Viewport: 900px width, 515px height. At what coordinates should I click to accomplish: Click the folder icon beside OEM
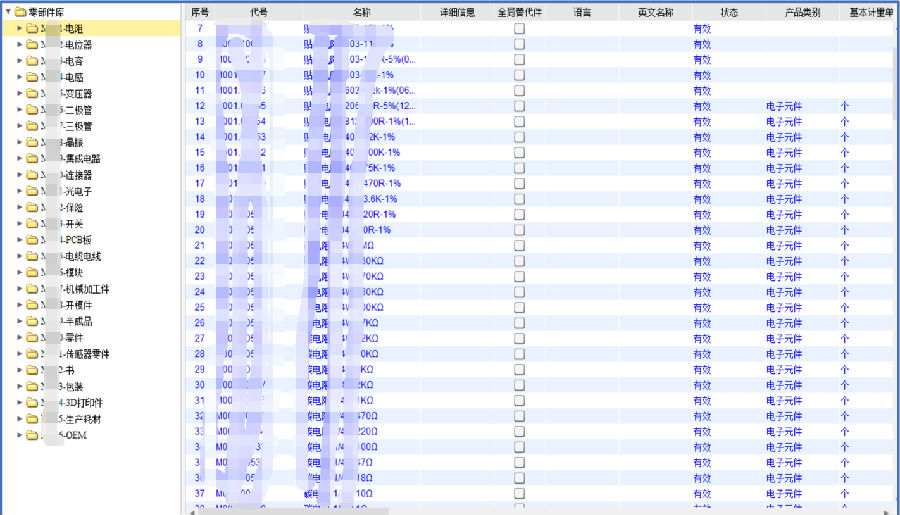point(32,435)
